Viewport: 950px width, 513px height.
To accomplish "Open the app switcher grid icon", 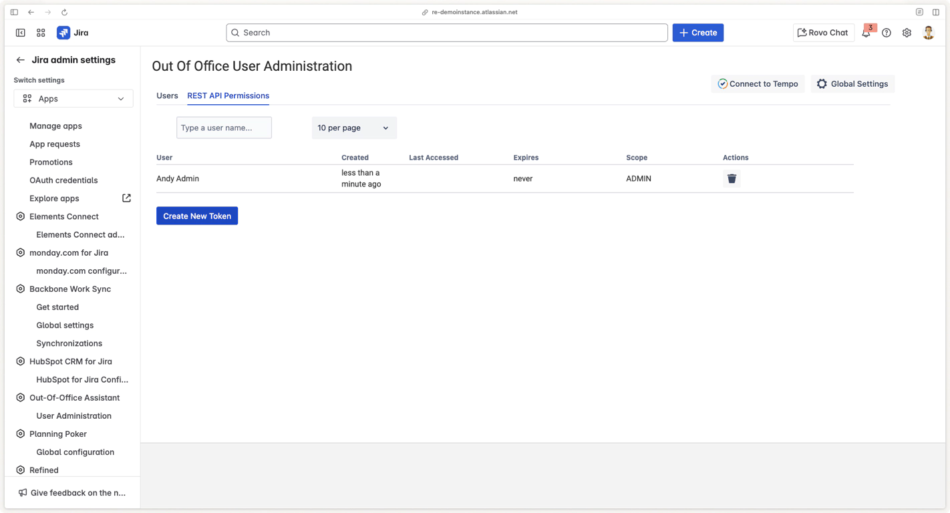I will (x=41, y=33).
